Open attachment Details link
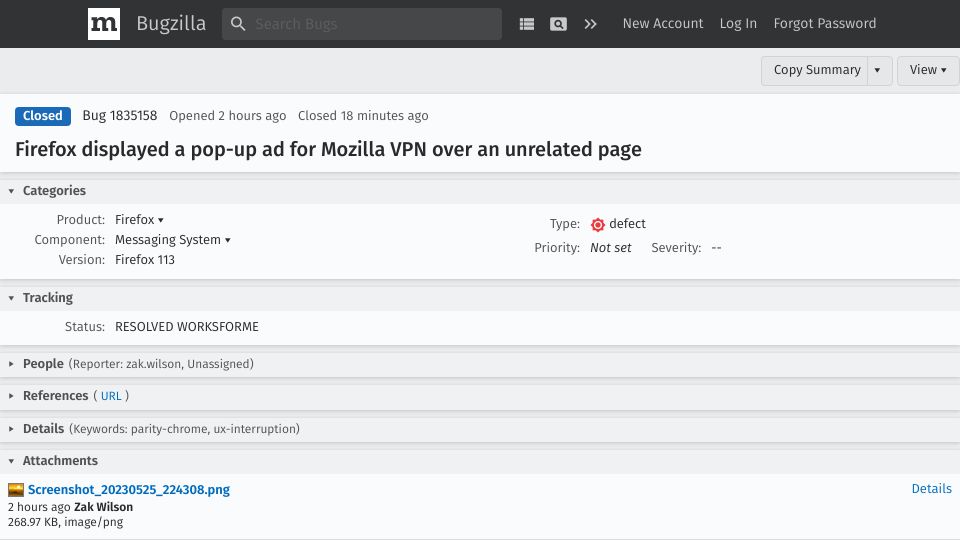The width and height of the screenshot is (960, 540). (x=931, y=489)
